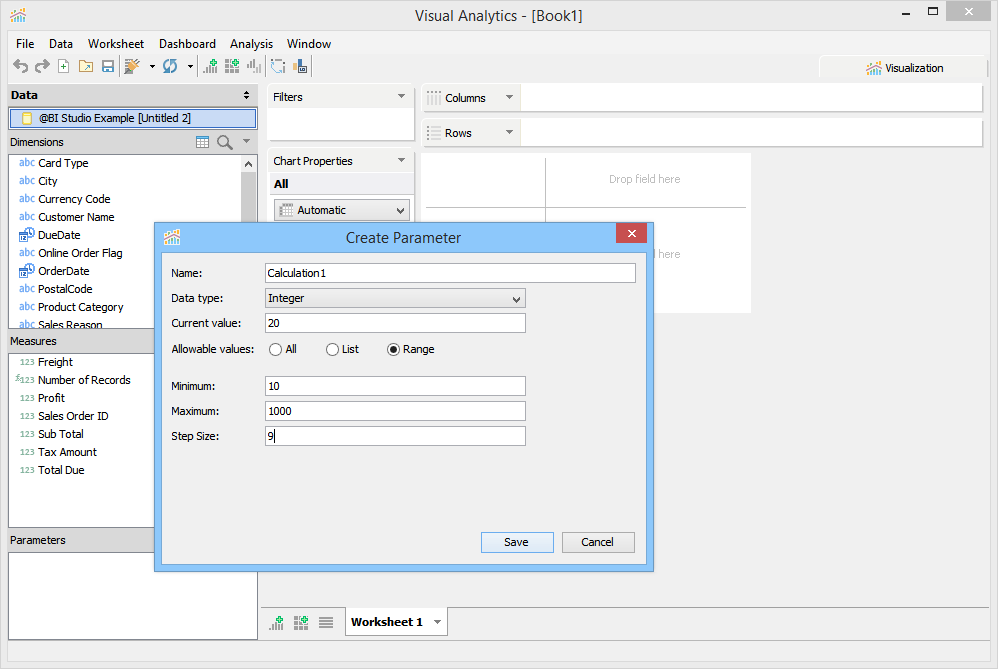Screen dimensions: 998x669
Task: Select the Range radio button
Action: 393,349
